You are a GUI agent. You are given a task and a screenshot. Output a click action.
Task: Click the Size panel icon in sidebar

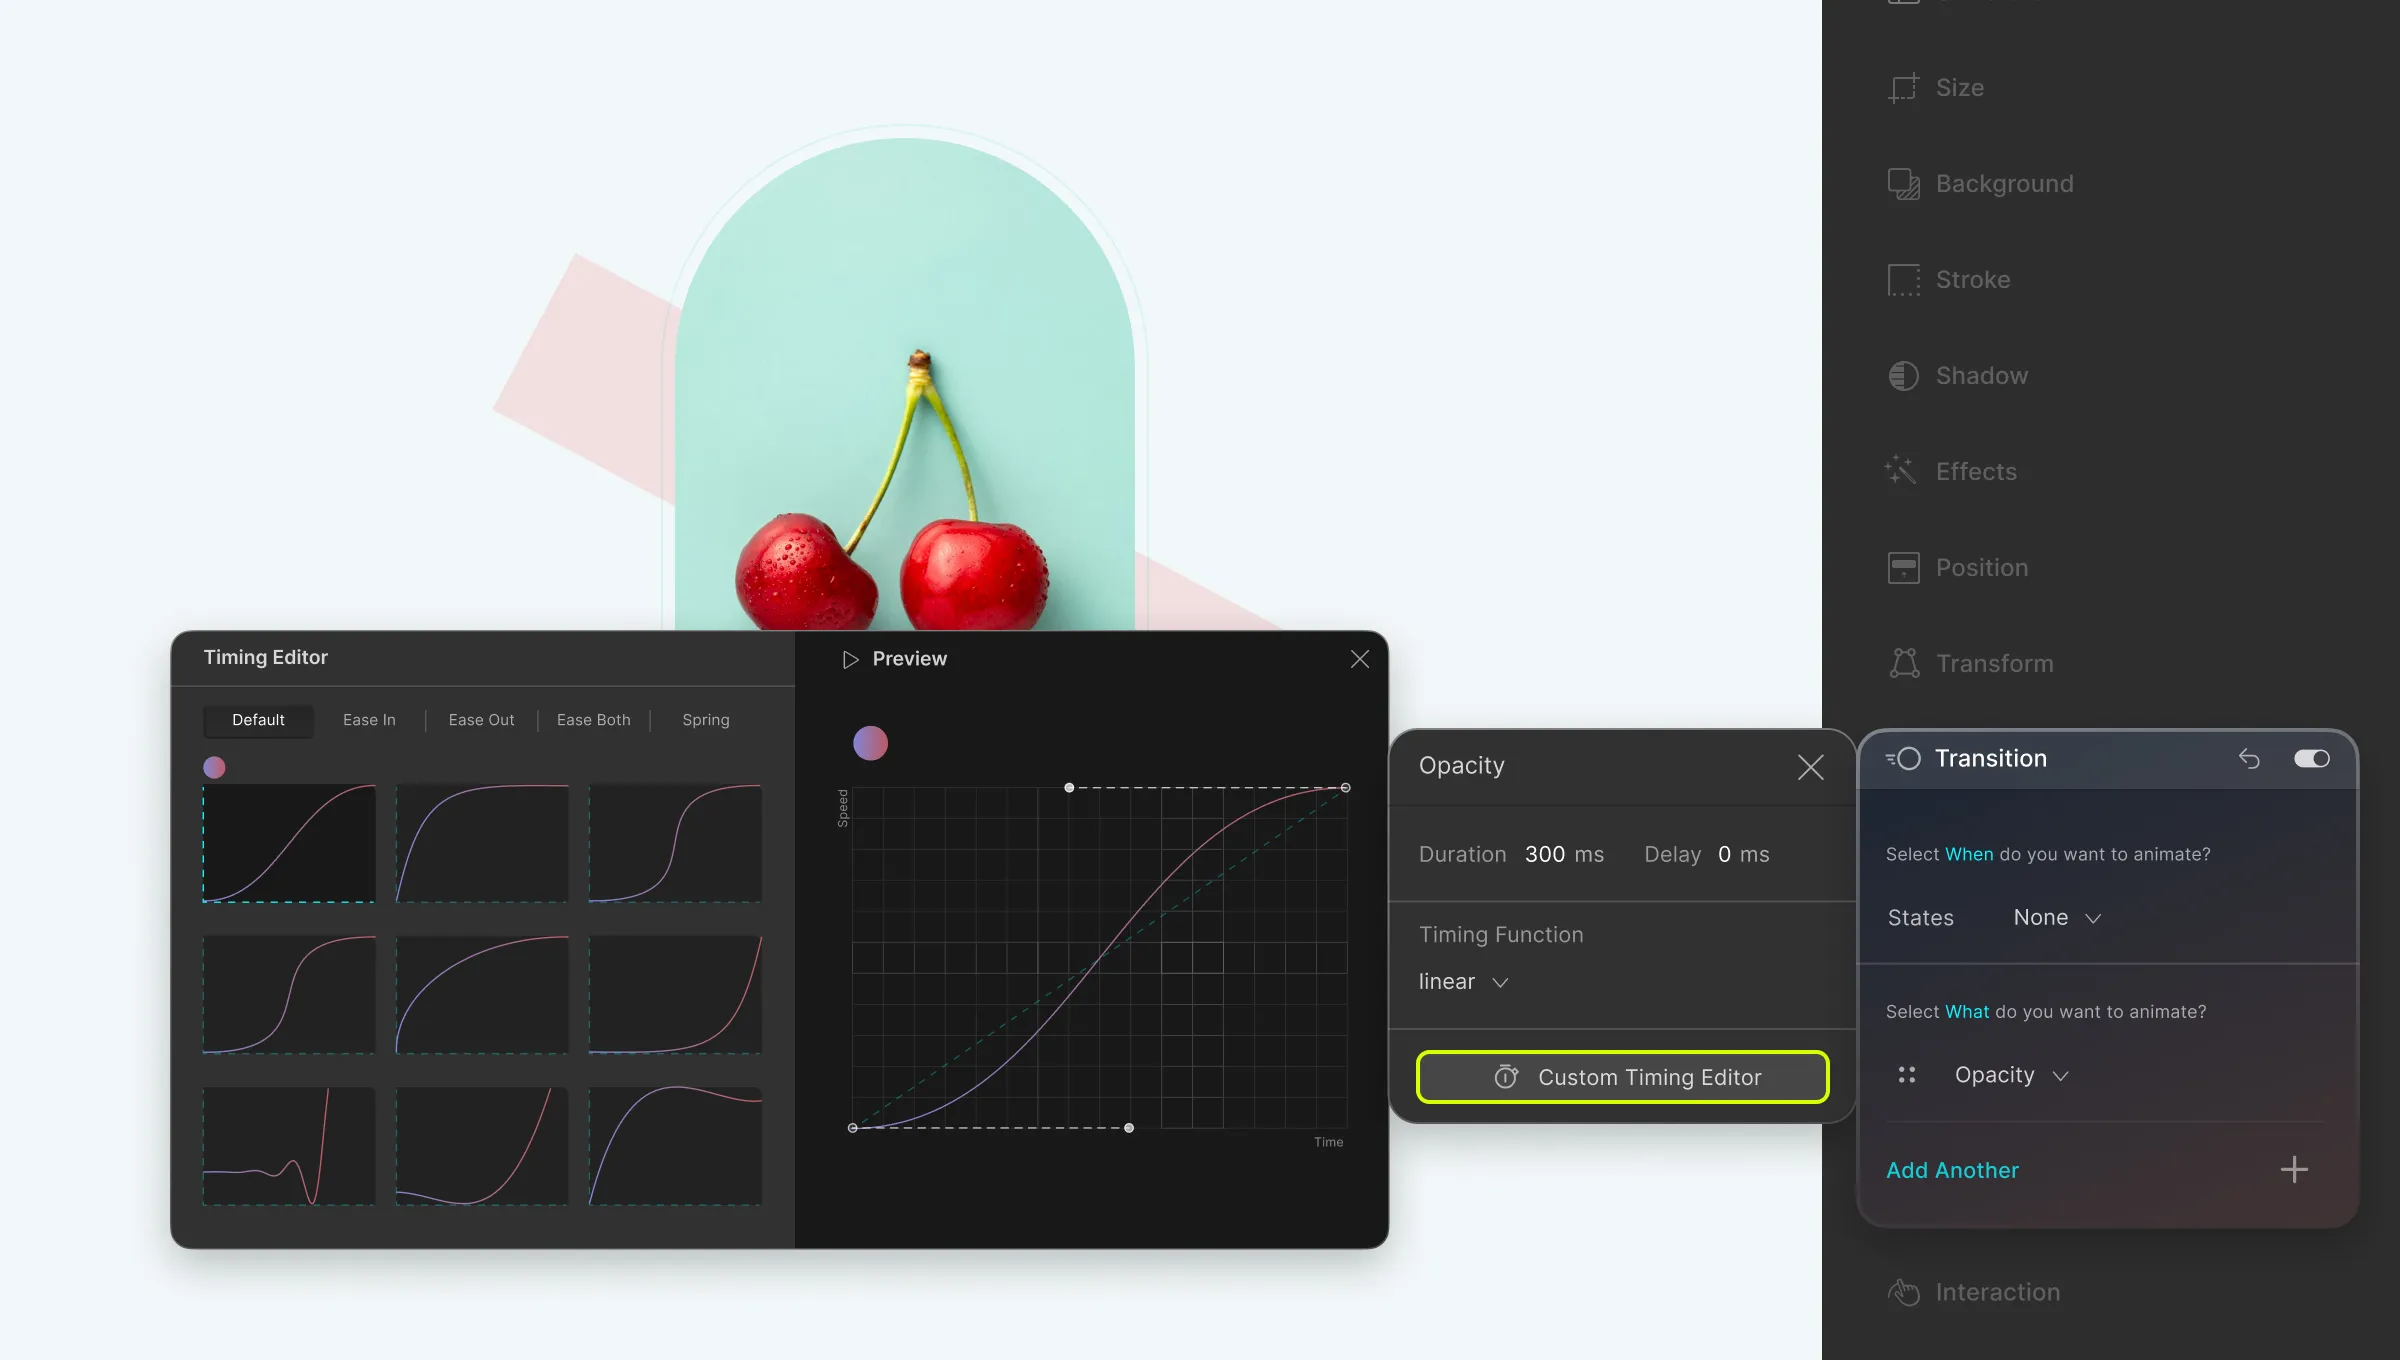pos(1902,86)
